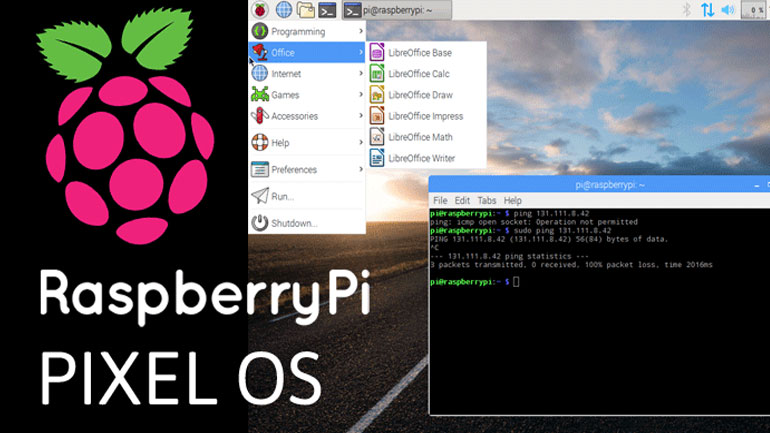
Task: Select the pi@raspberrypi taskbar window button
Action: tap(397, 10)
